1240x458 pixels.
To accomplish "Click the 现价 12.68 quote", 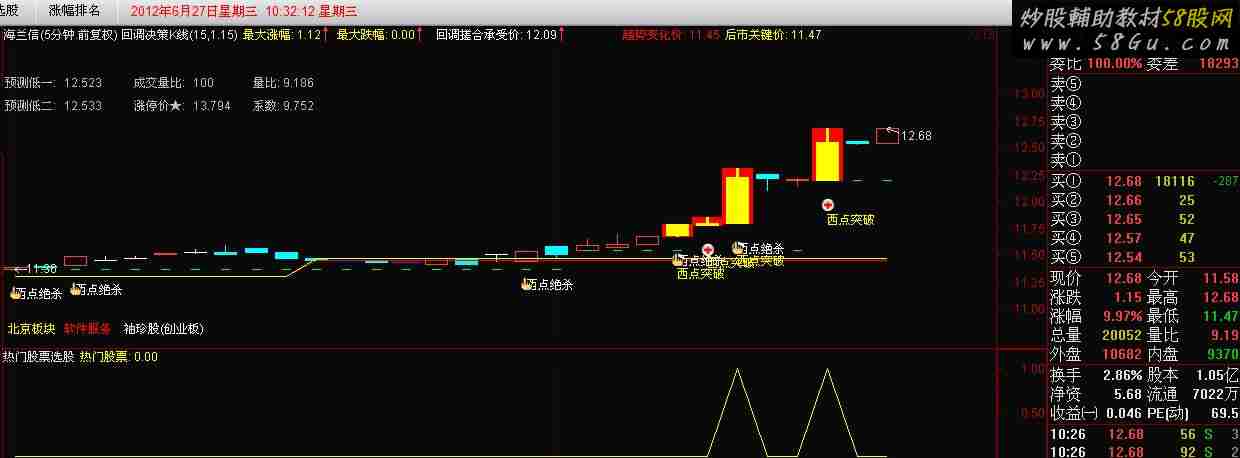I will [1096, 277].
